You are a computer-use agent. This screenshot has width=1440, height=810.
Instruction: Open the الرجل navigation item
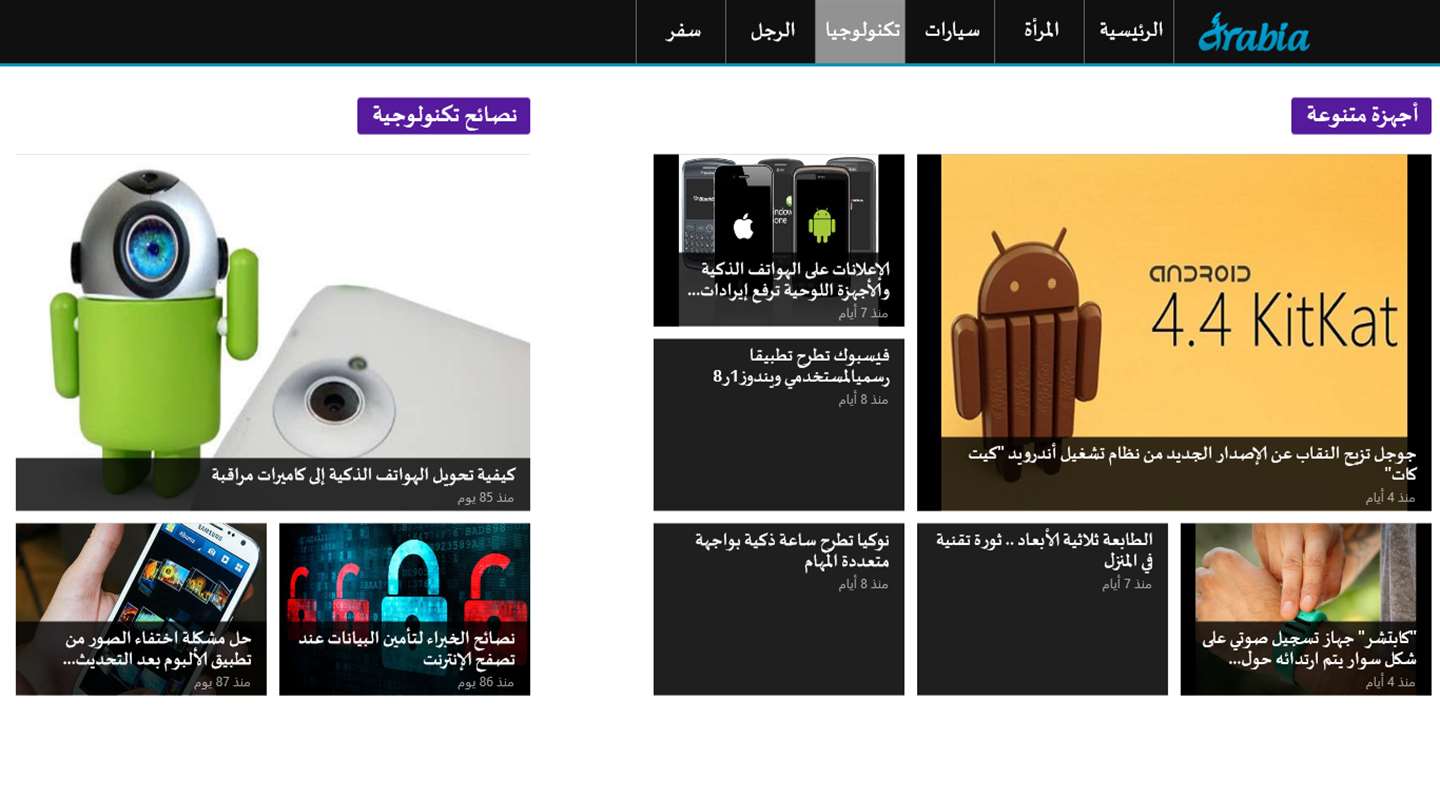coord(771,31)
